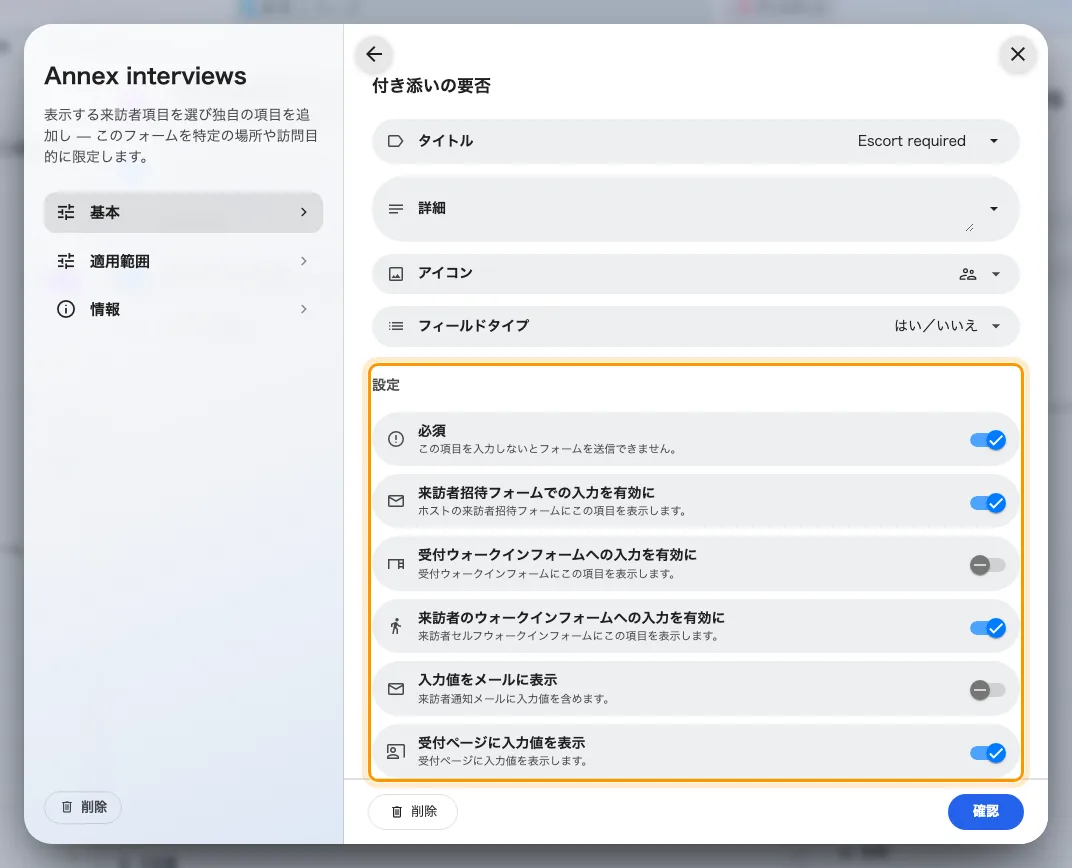The image size is (1072, 868).
Task: Enable 受付ウォークインフォームへの入力を有効に switch
Action: click(x=987, y=565)
